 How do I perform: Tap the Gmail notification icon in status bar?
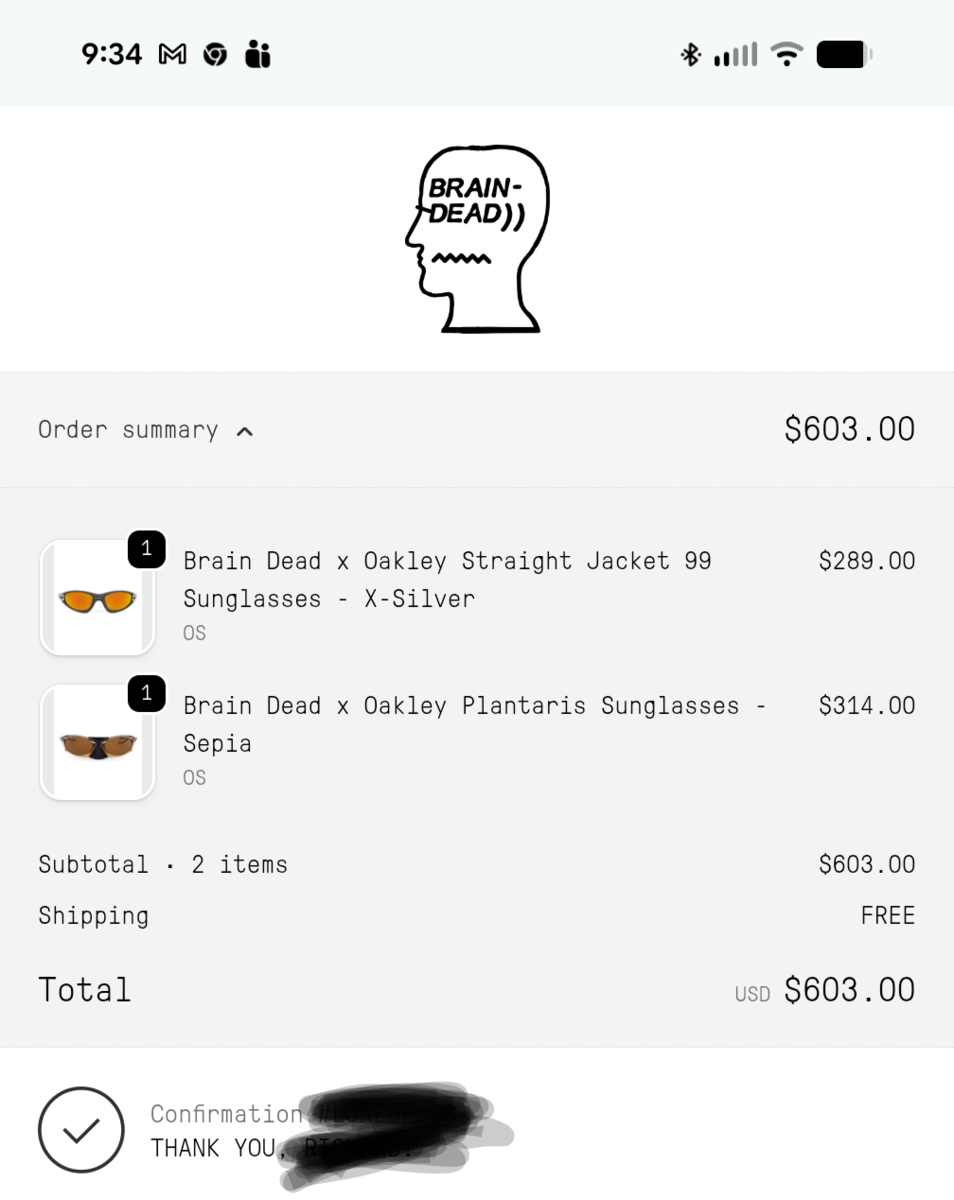pyautogui.click(x=172, y=54)
